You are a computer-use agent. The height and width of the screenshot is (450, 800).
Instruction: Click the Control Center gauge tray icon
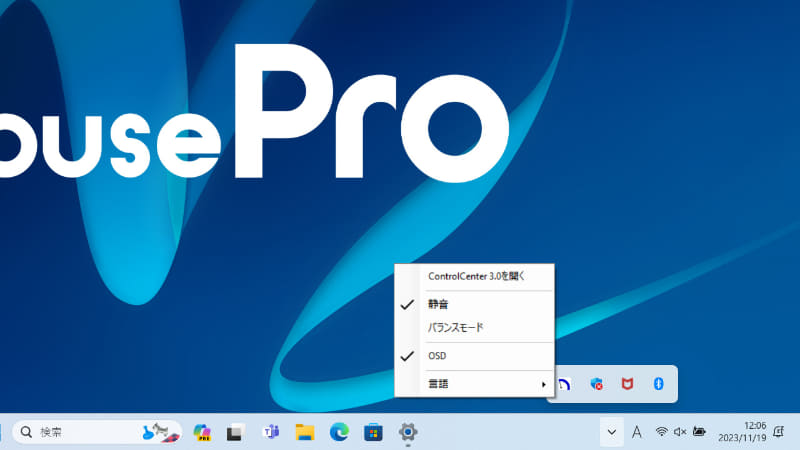tap(564, 384)
